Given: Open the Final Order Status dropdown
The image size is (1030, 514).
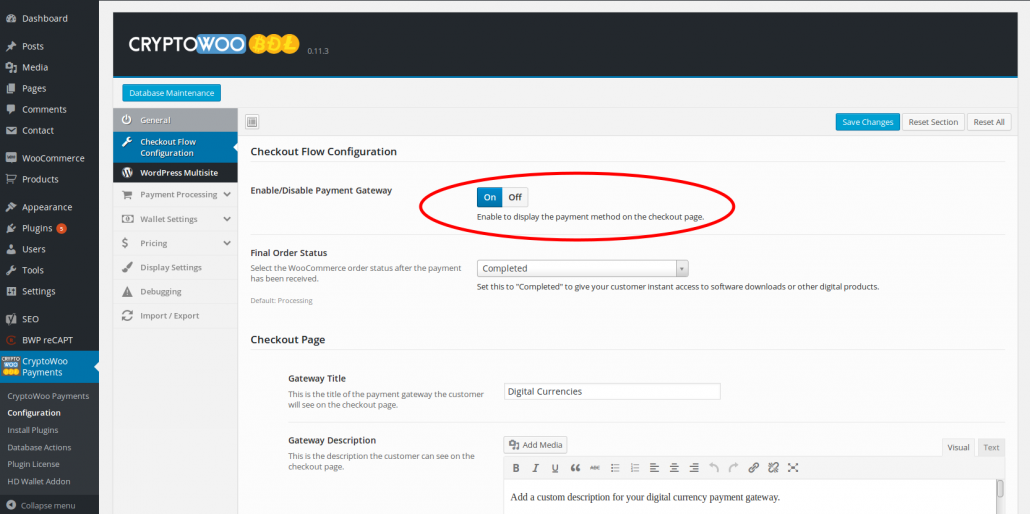Looking at the screenshot, I should (583, 268).
